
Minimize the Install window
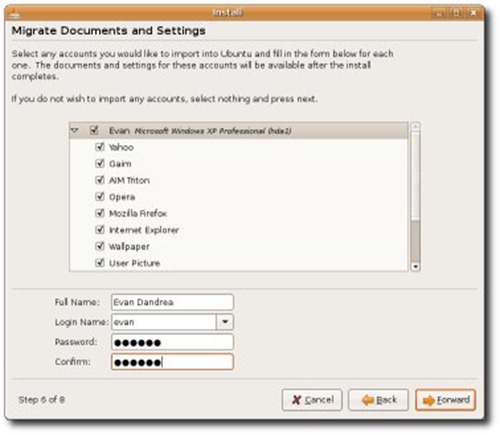[439, 13]
